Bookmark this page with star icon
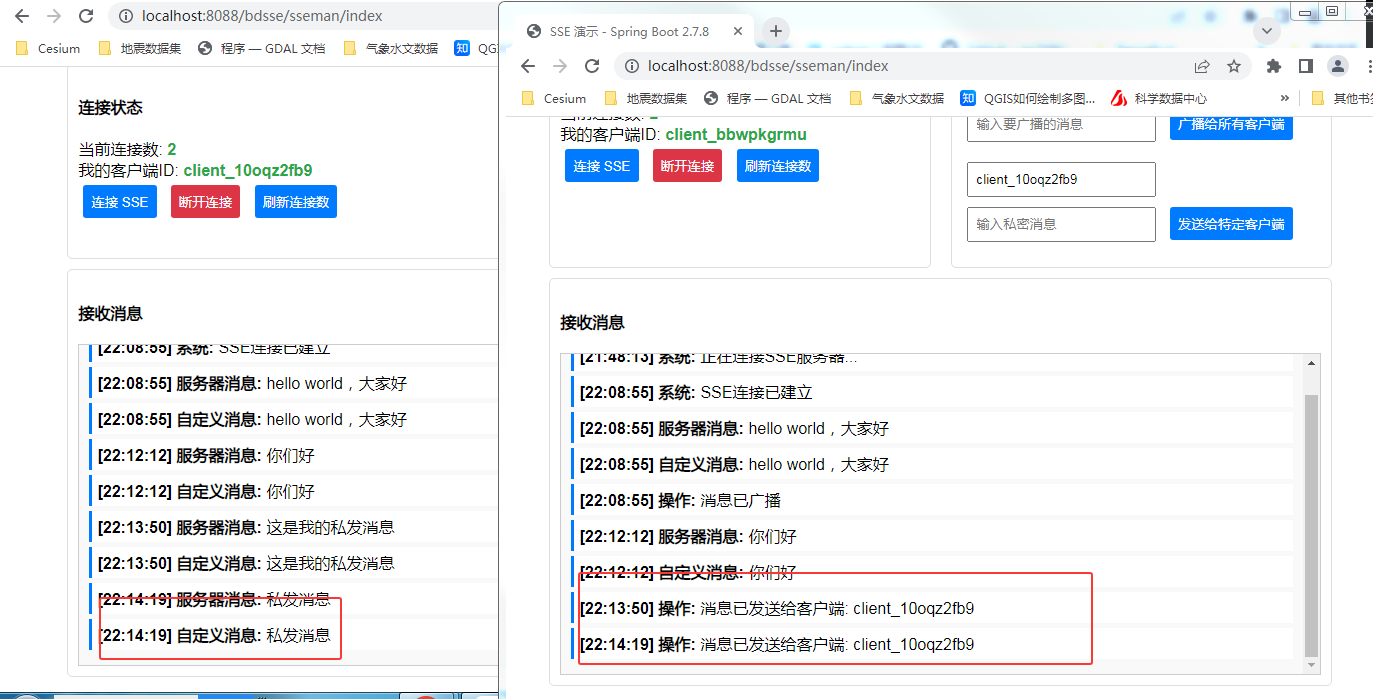Viewport: 1373px width, 699px height. (1234, 66)
